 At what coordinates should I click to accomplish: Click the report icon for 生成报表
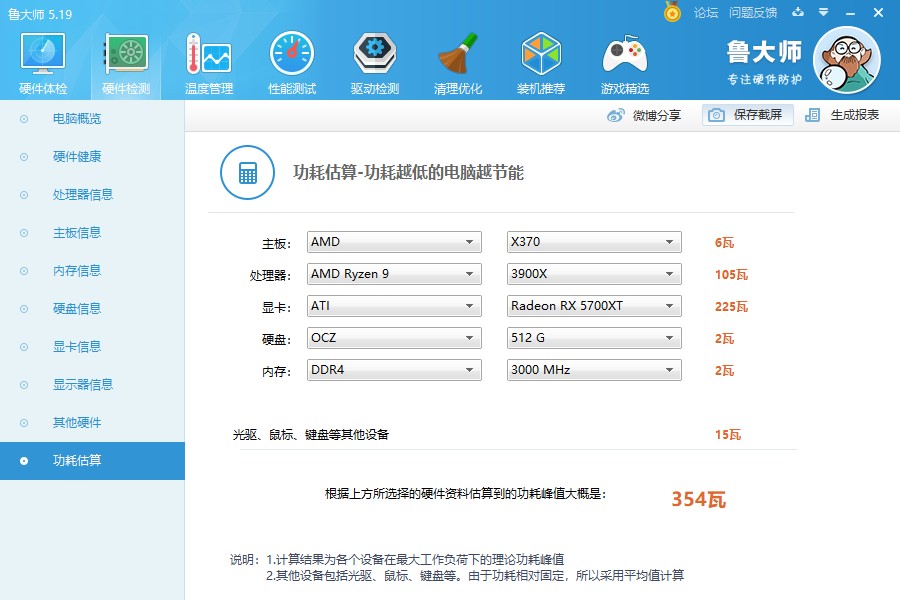coord(812,115)
